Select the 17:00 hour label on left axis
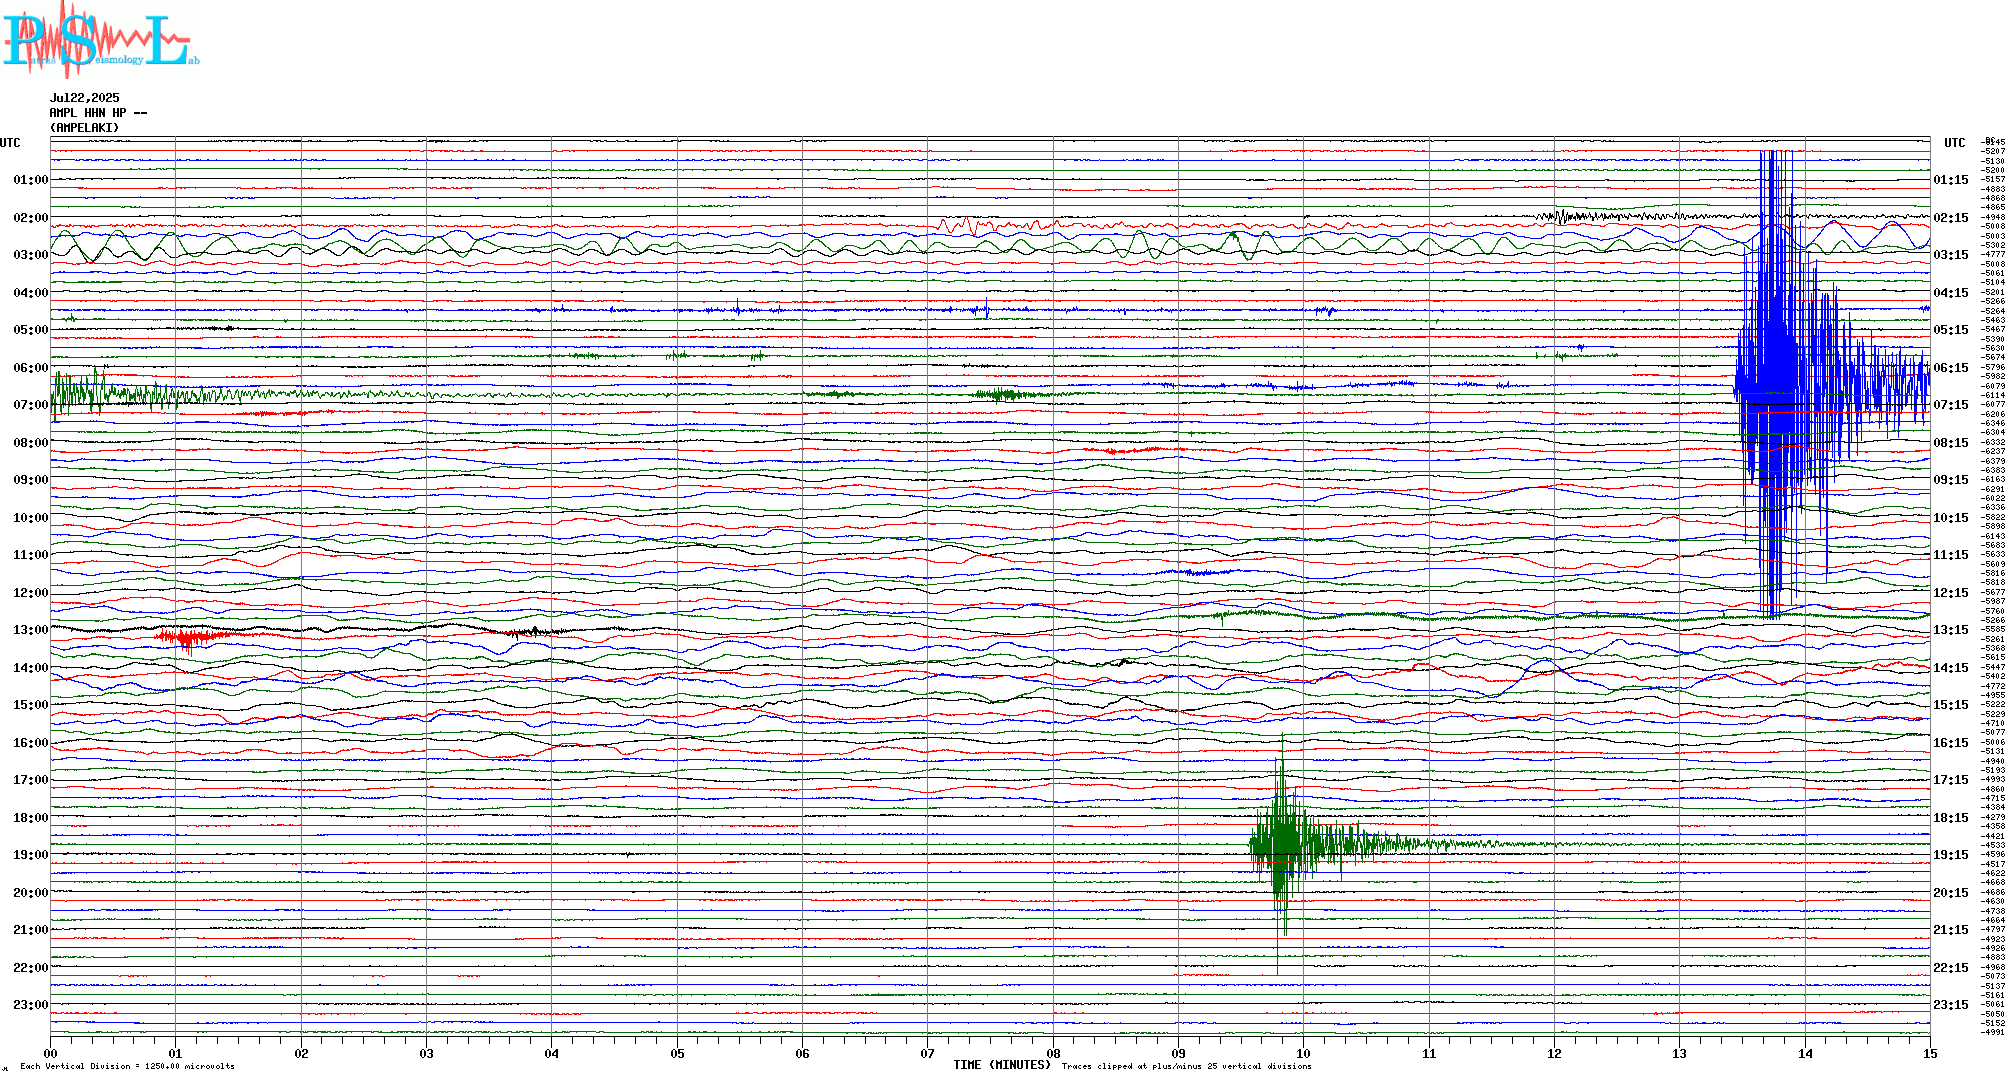The height and width of the screenshot is (1080, 2010). pyautogui.click(x=31, y=780)
